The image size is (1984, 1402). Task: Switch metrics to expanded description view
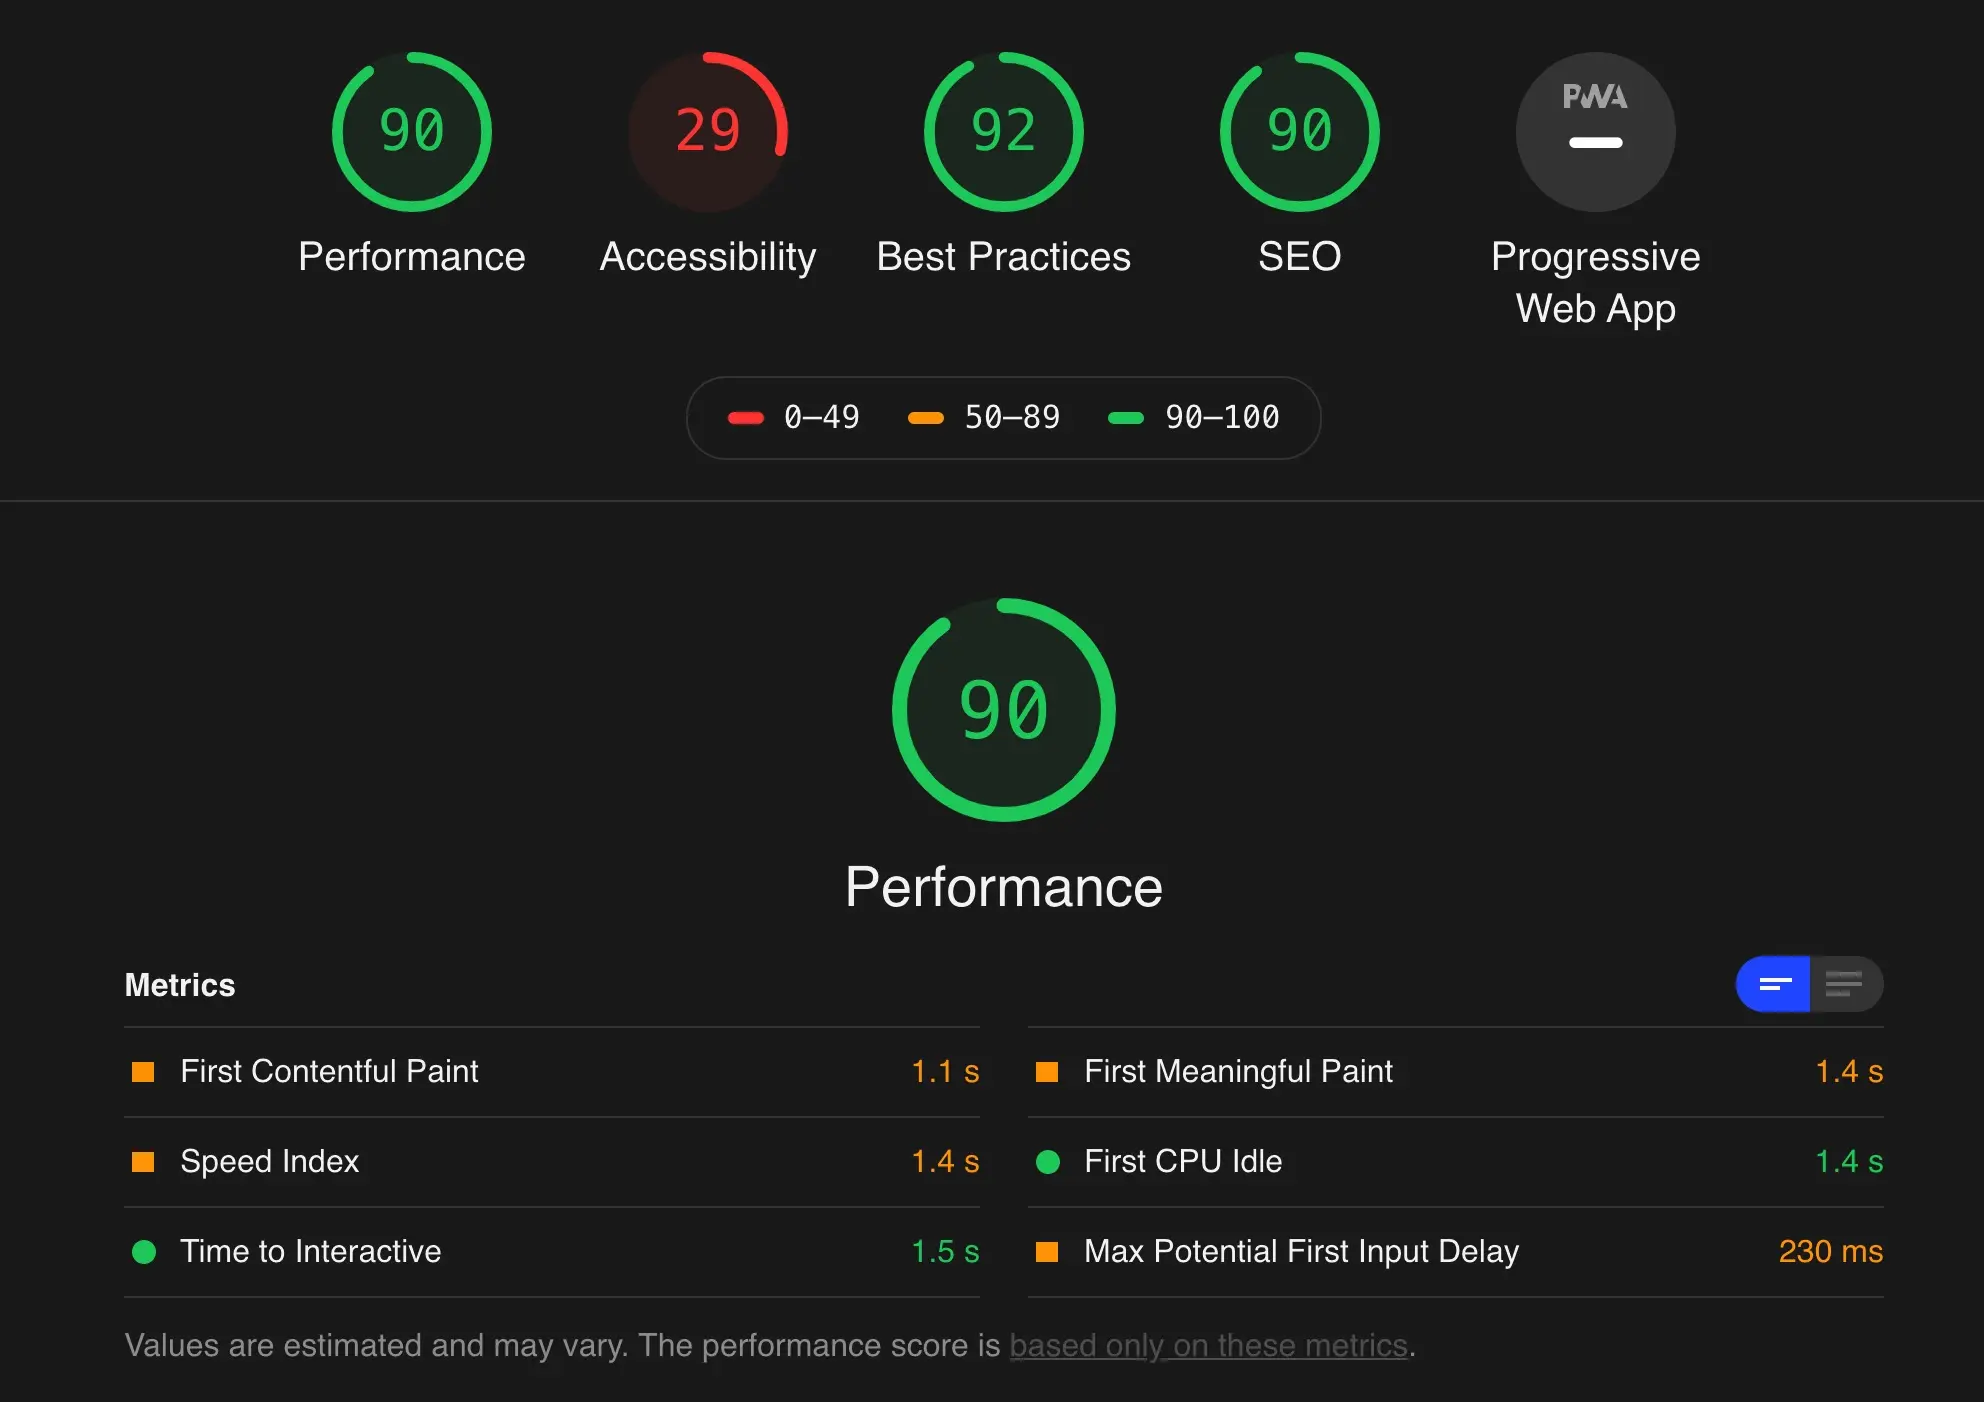click(x=1845, y=984)
